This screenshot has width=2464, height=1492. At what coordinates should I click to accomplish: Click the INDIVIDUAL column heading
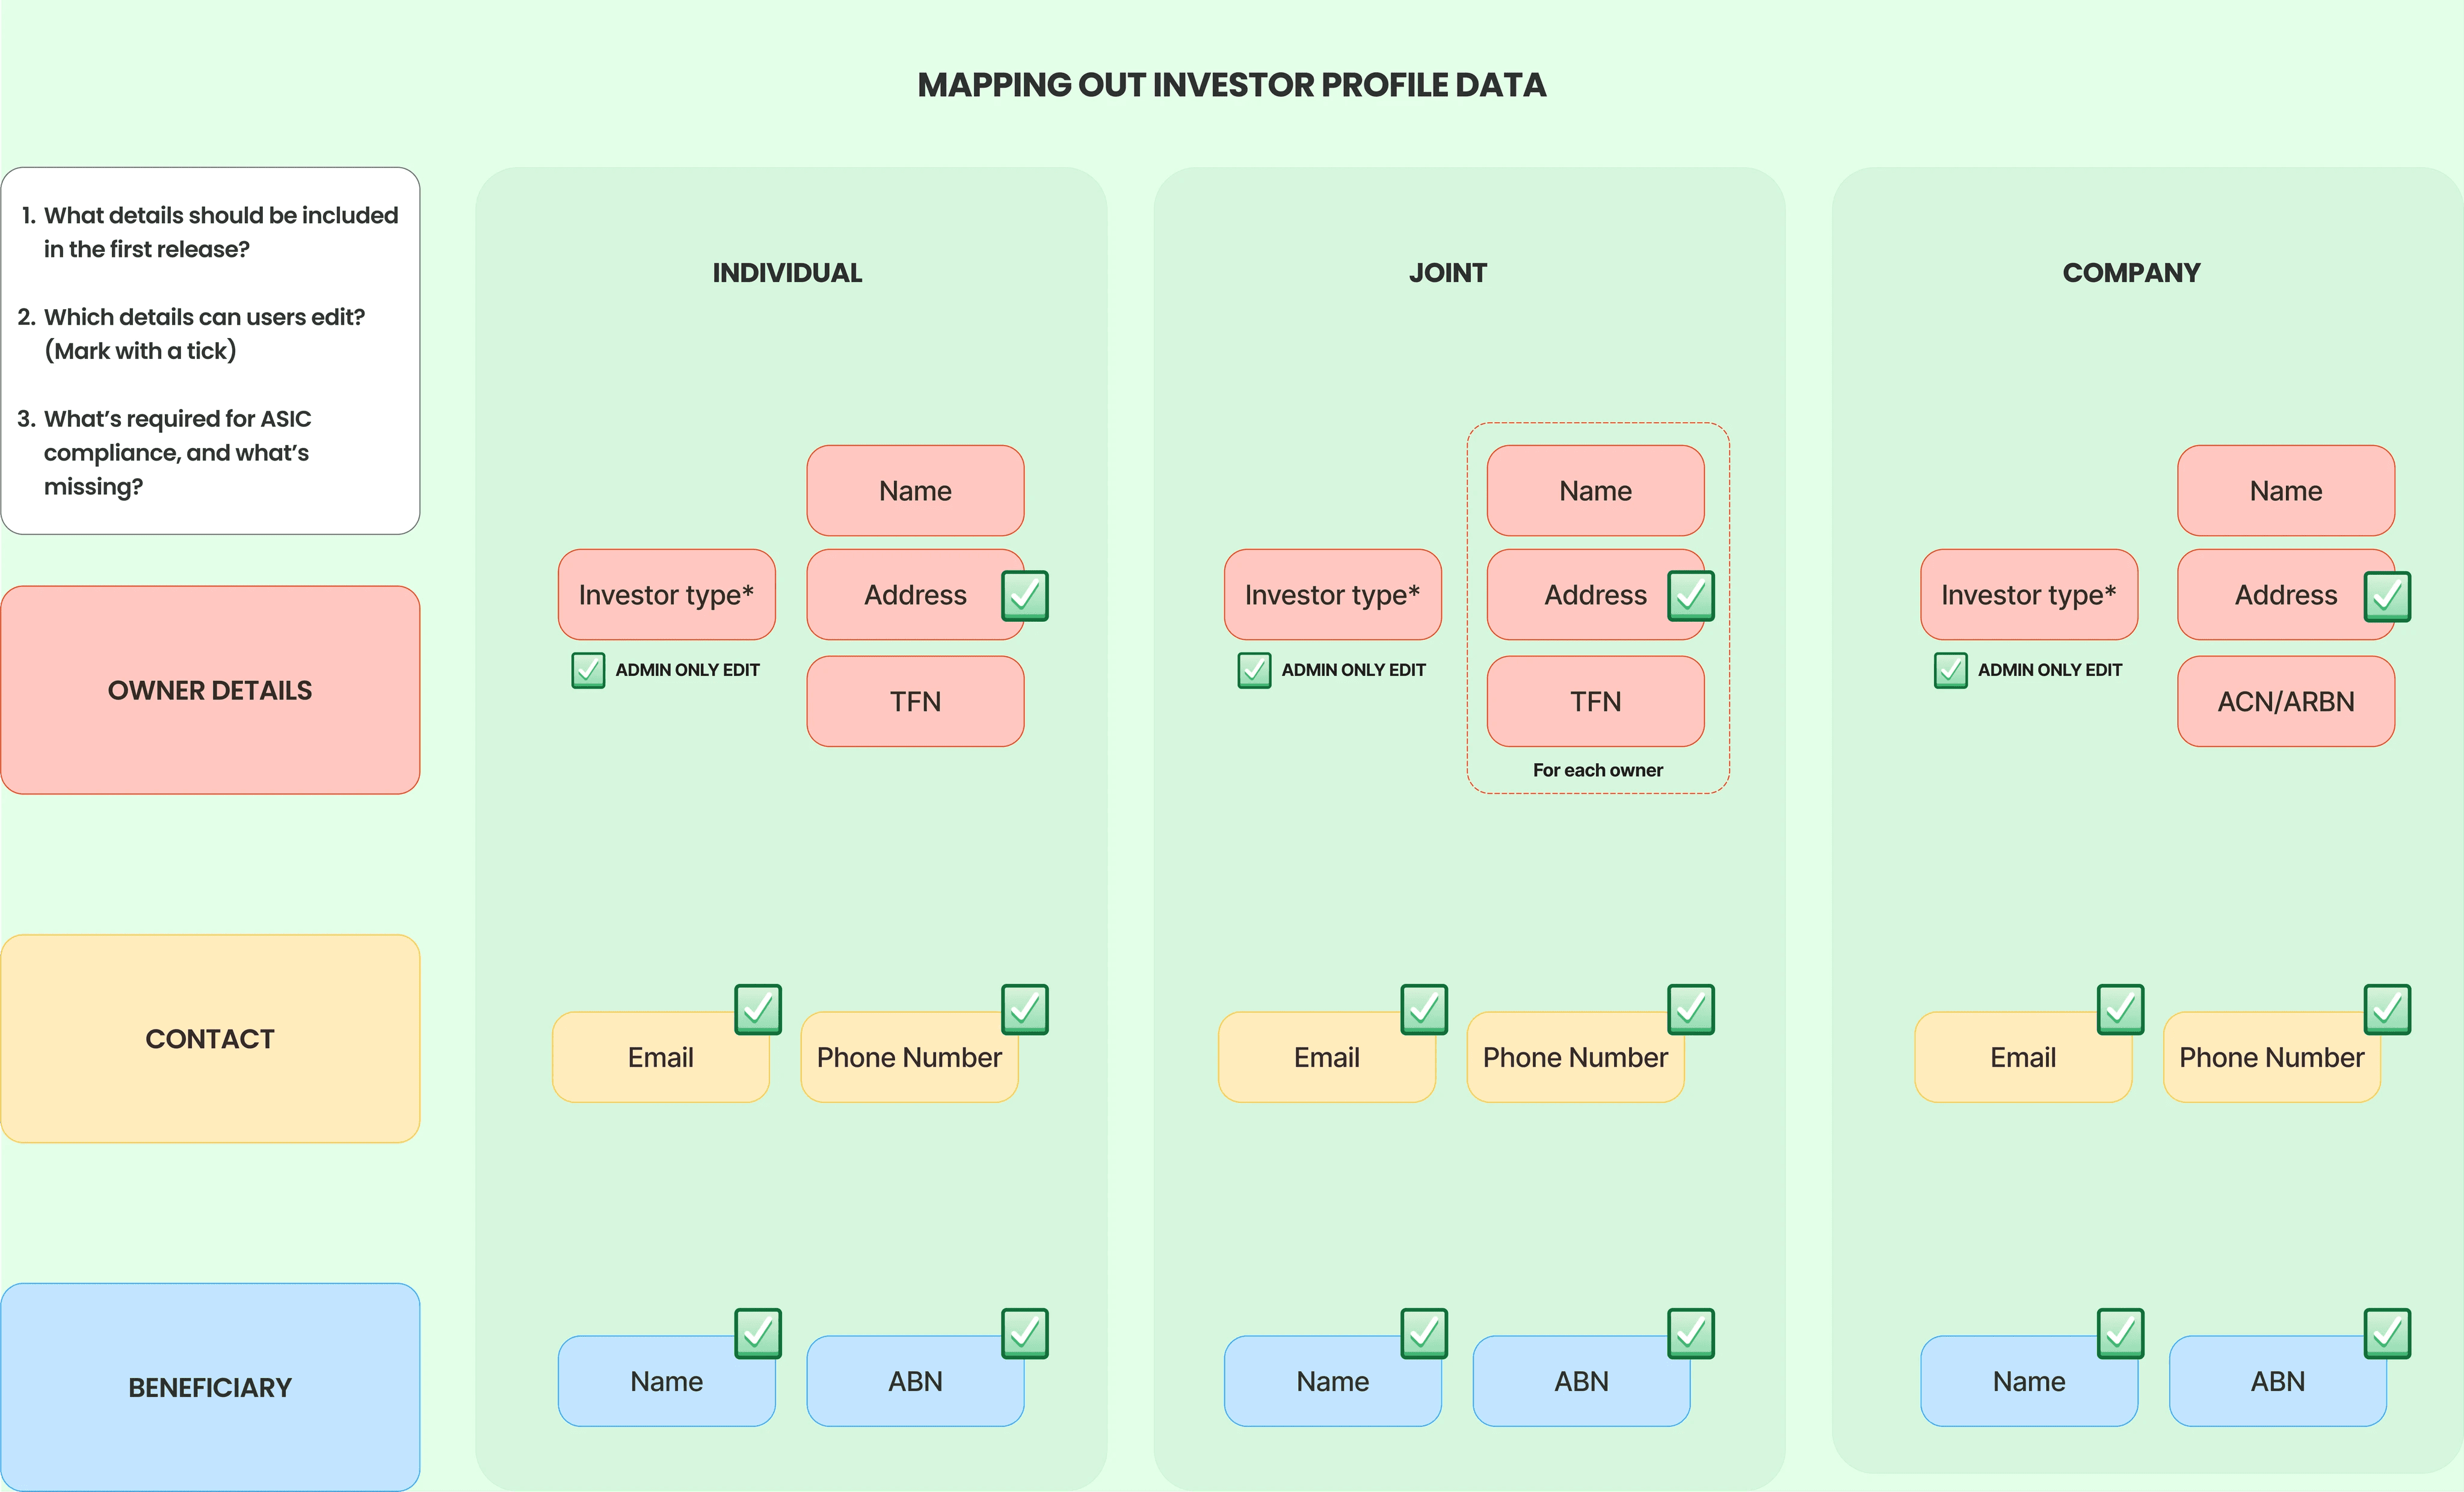tap(787, 273)
